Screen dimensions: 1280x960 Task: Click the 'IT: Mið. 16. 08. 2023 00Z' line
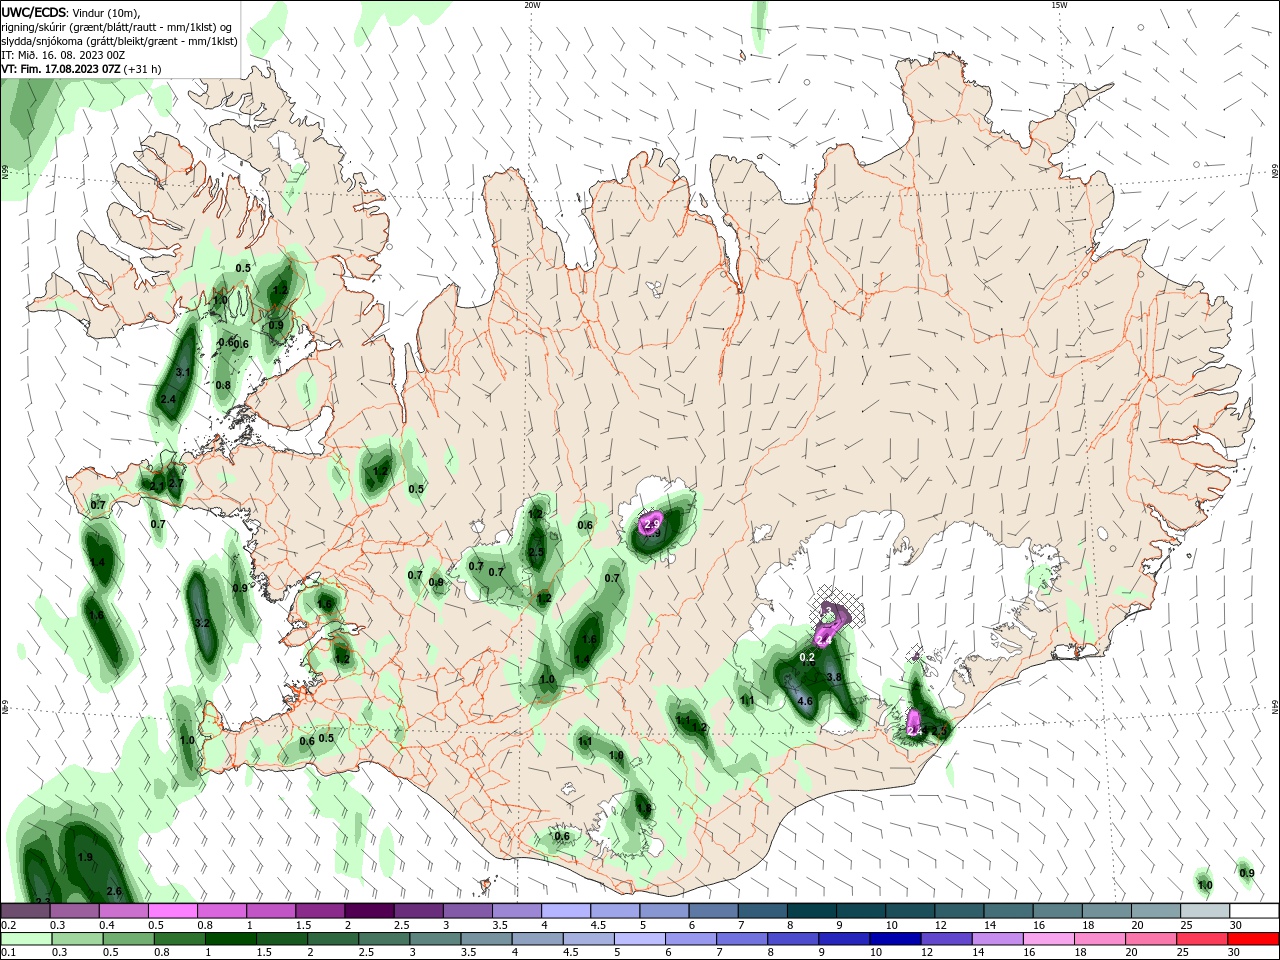[x=63, y=55]
